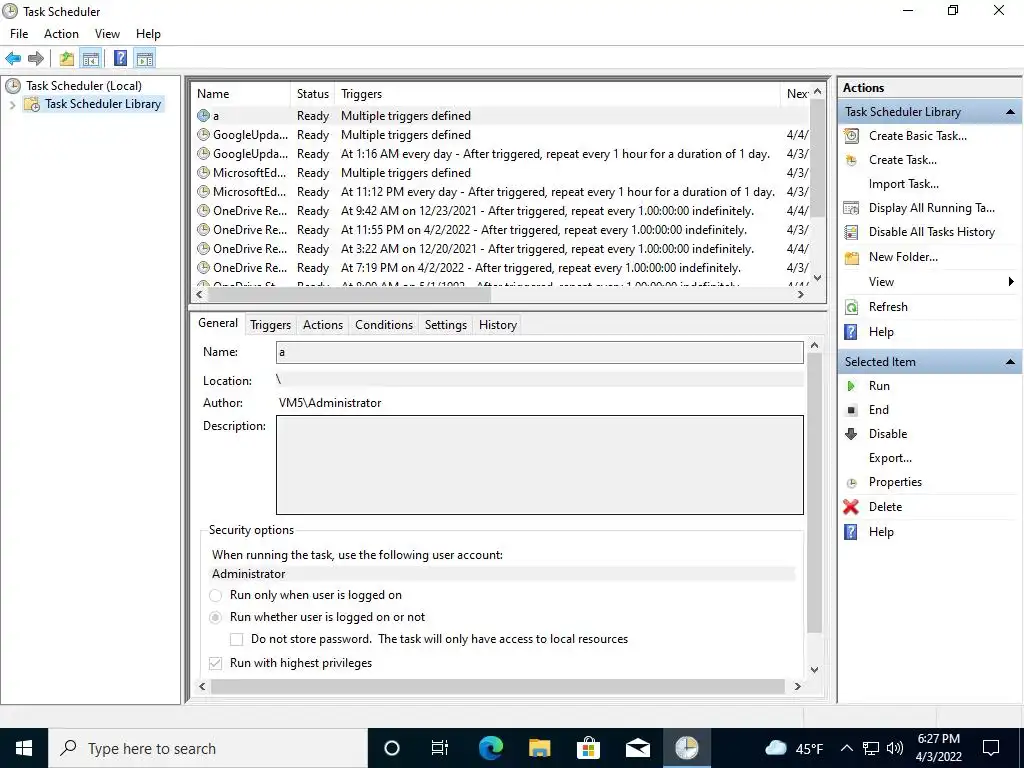
Task: Collapse the Task Scheduler Library actions section
Action: coord(1010,112)
